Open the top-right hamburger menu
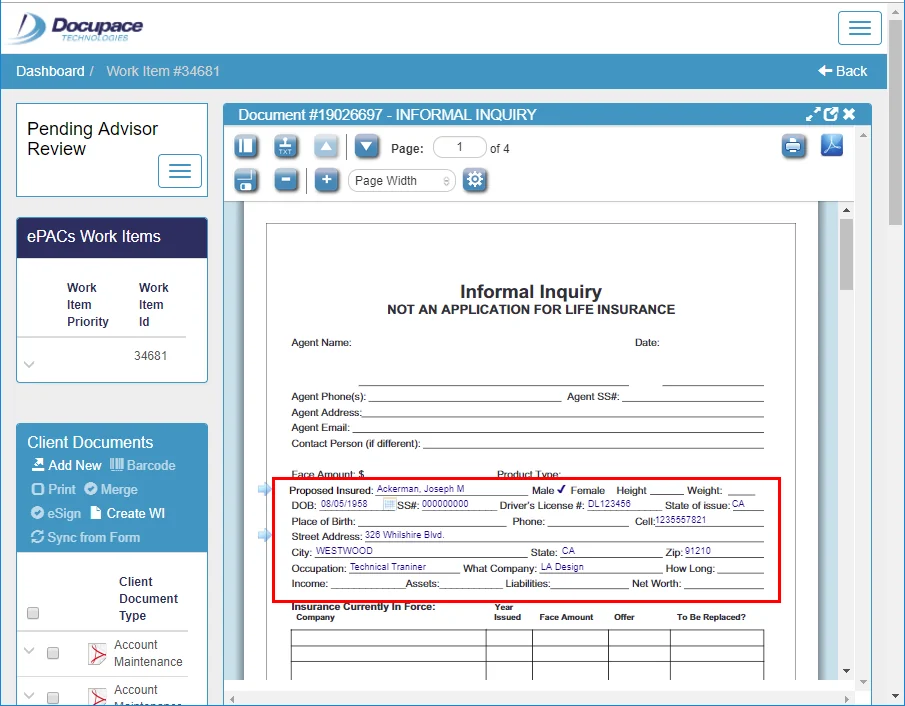The width and height of the screenshot is (905, 706). (859, 28)
